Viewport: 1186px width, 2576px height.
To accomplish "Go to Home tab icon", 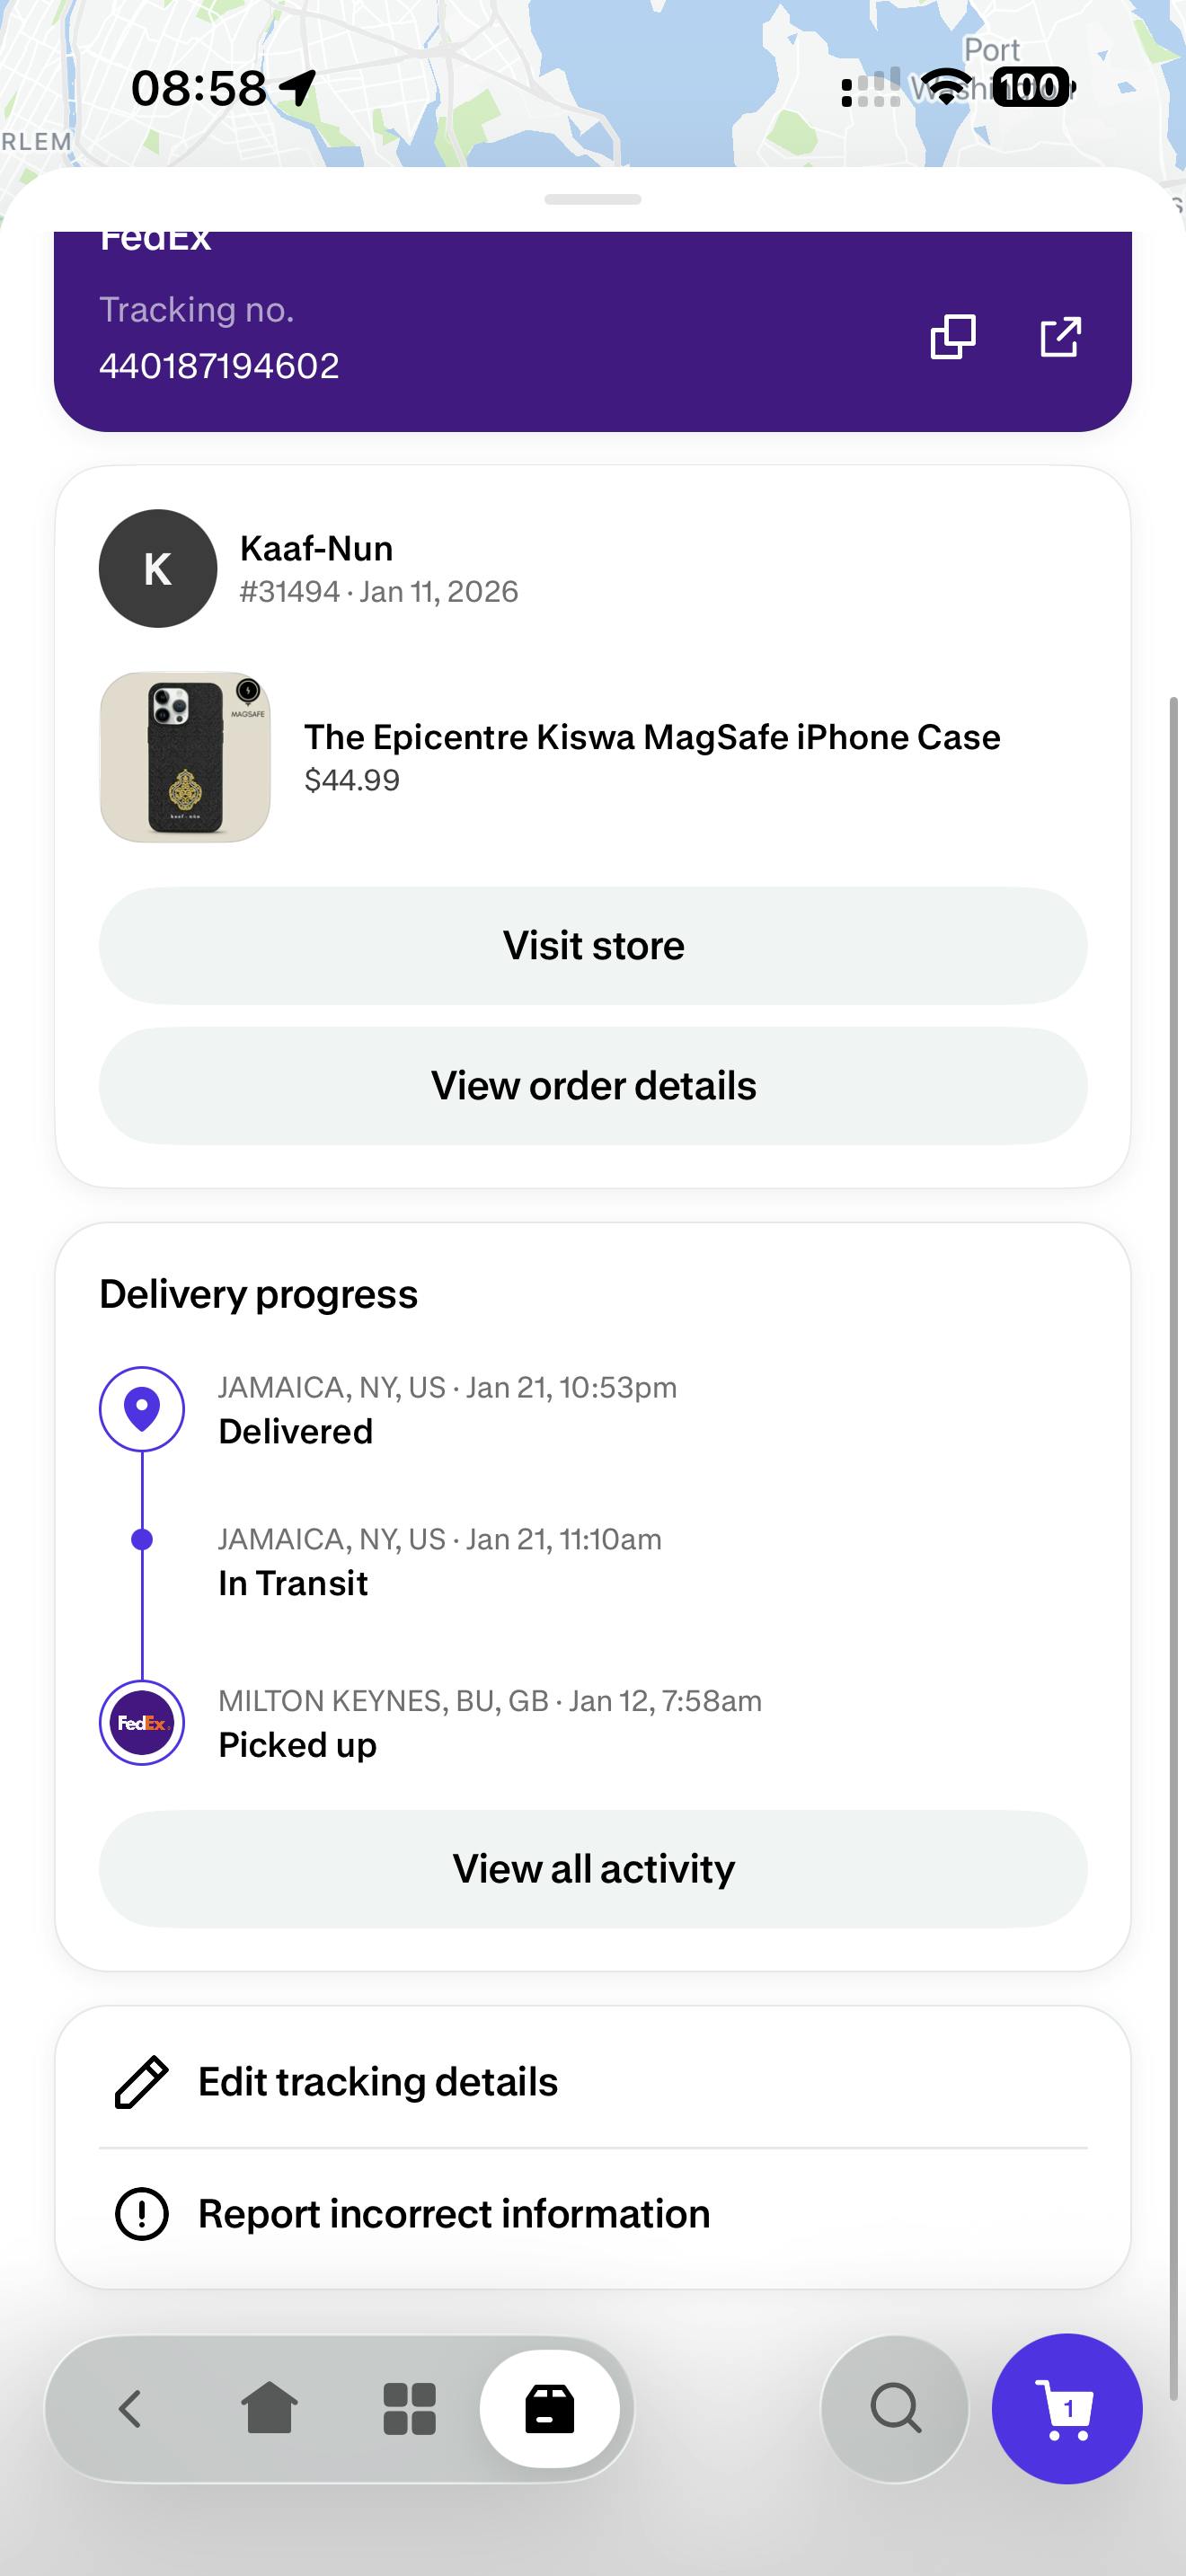I will 270,2408.
